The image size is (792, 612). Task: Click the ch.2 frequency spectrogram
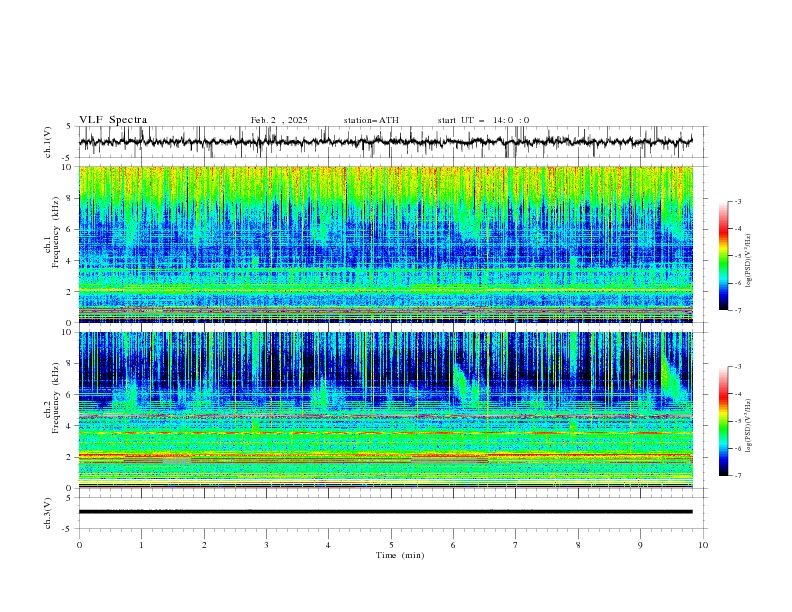click(x=386, y=410)
